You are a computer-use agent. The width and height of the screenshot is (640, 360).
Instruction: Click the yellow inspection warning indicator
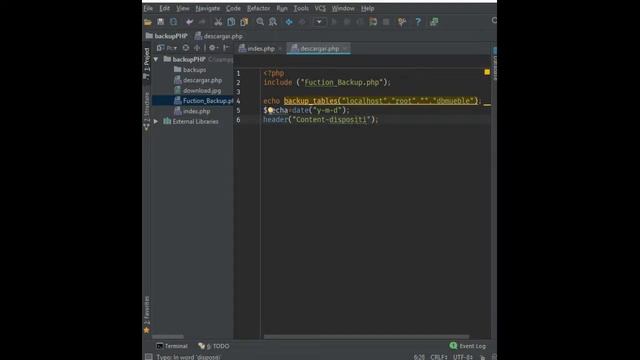coord(487,72)
